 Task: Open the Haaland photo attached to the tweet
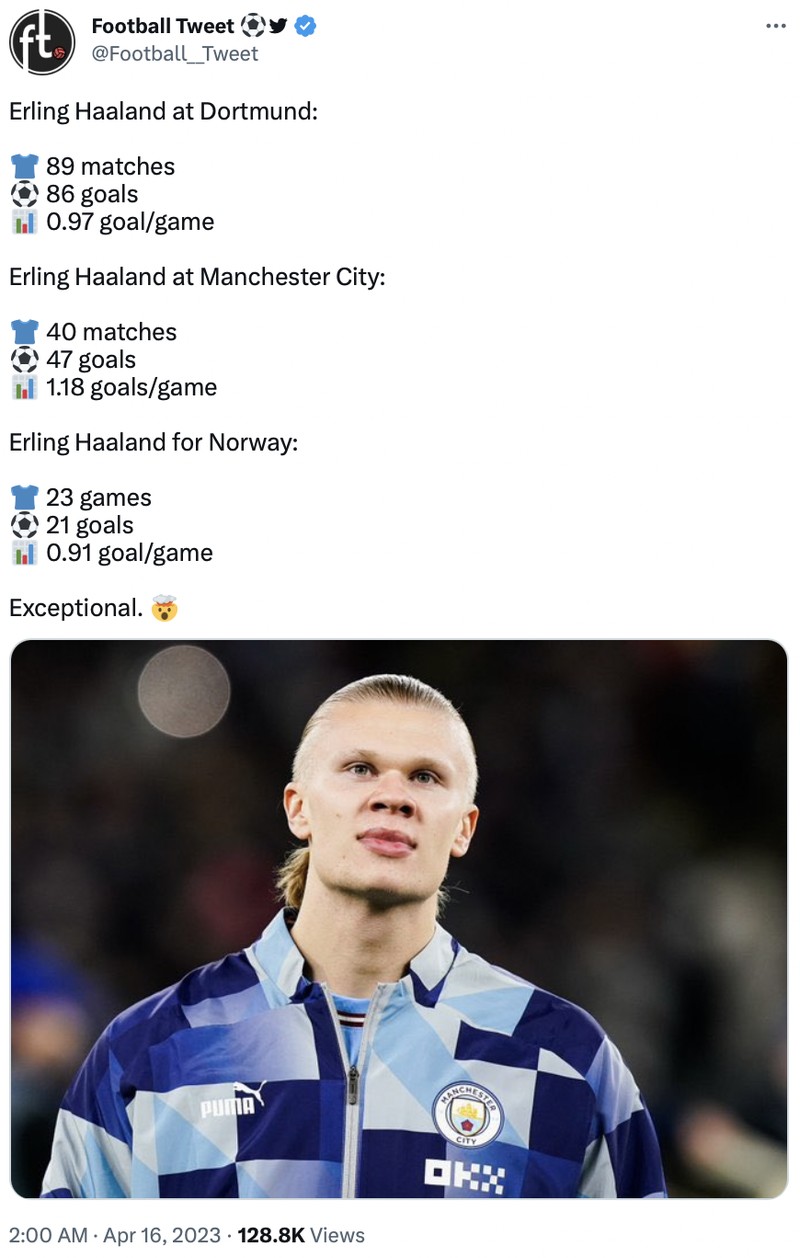[400, 920]
